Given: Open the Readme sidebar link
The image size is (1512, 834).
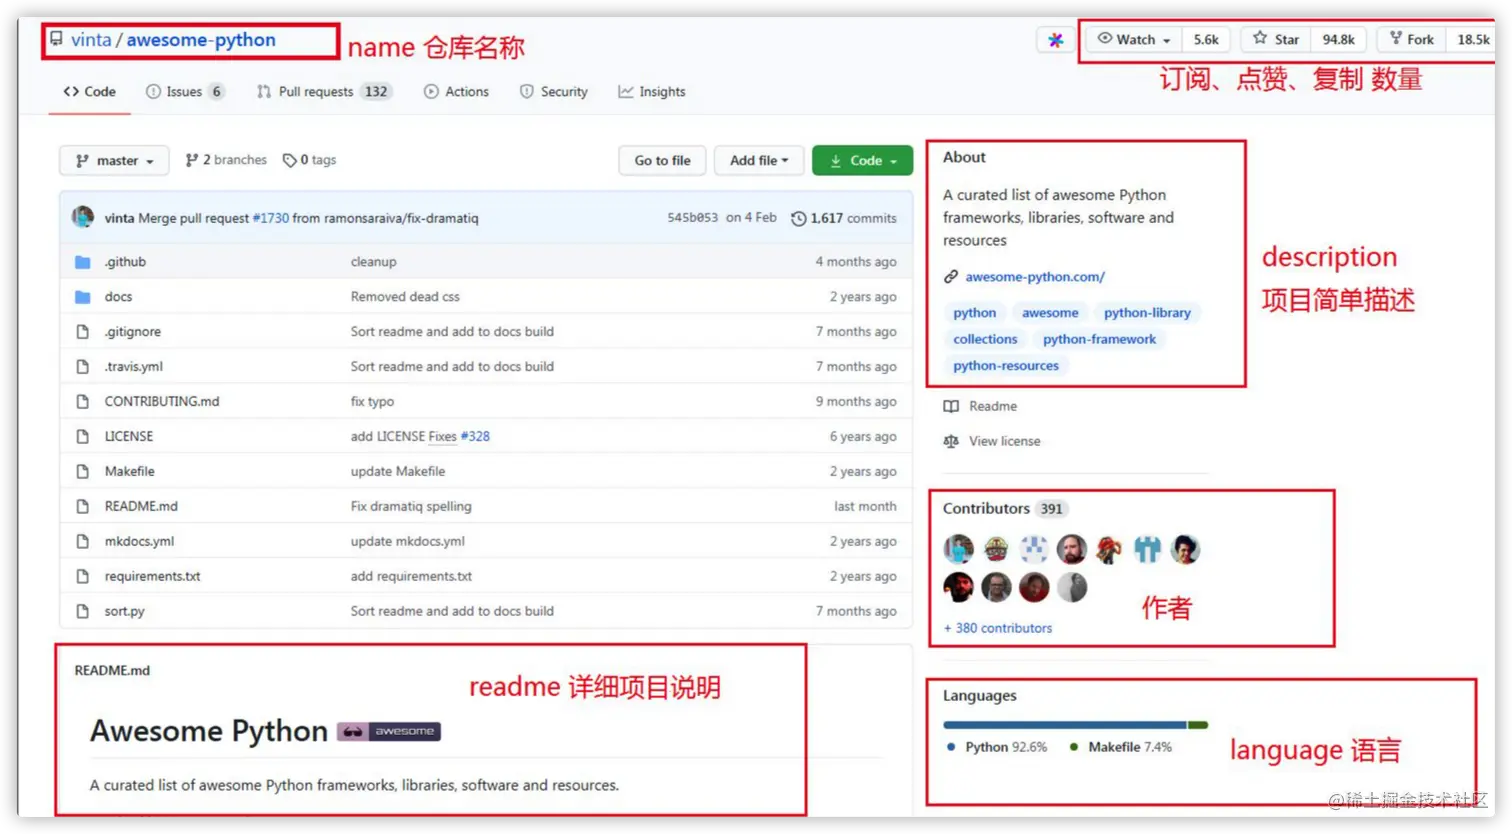Looking at the screenshot, I should (980, 406).
